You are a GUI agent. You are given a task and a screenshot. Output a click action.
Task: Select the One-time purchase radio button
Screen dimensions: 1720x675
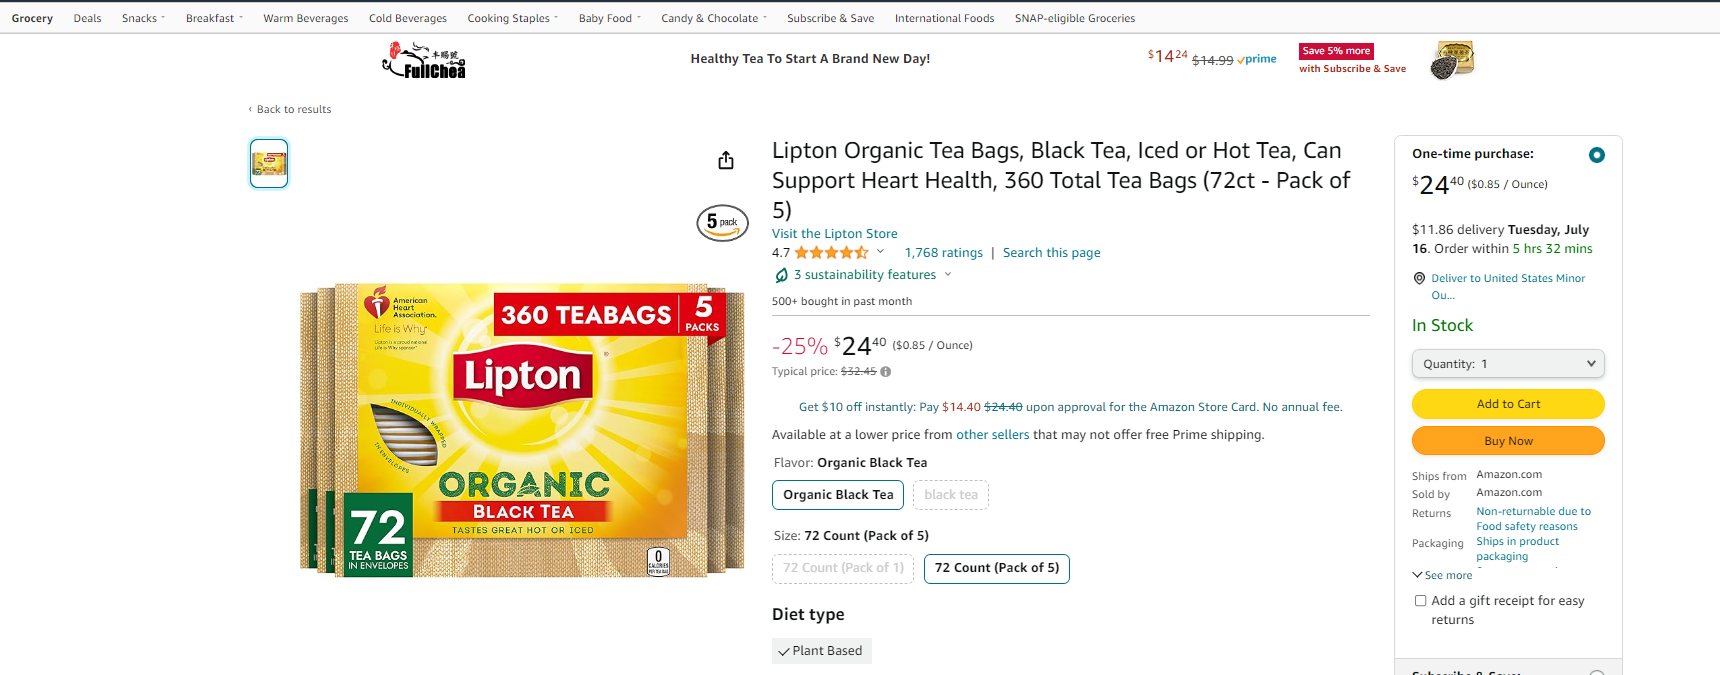1597,155
